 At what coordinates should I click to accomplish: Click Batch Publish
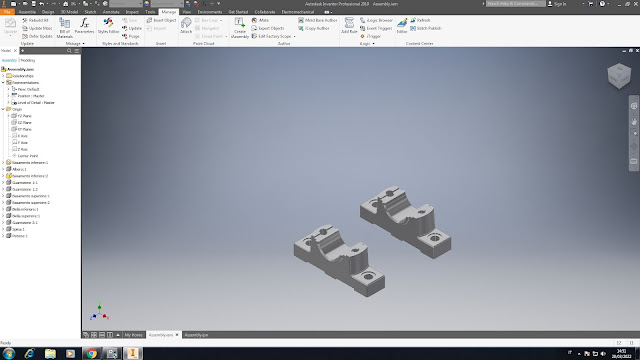tap(426, 28)
